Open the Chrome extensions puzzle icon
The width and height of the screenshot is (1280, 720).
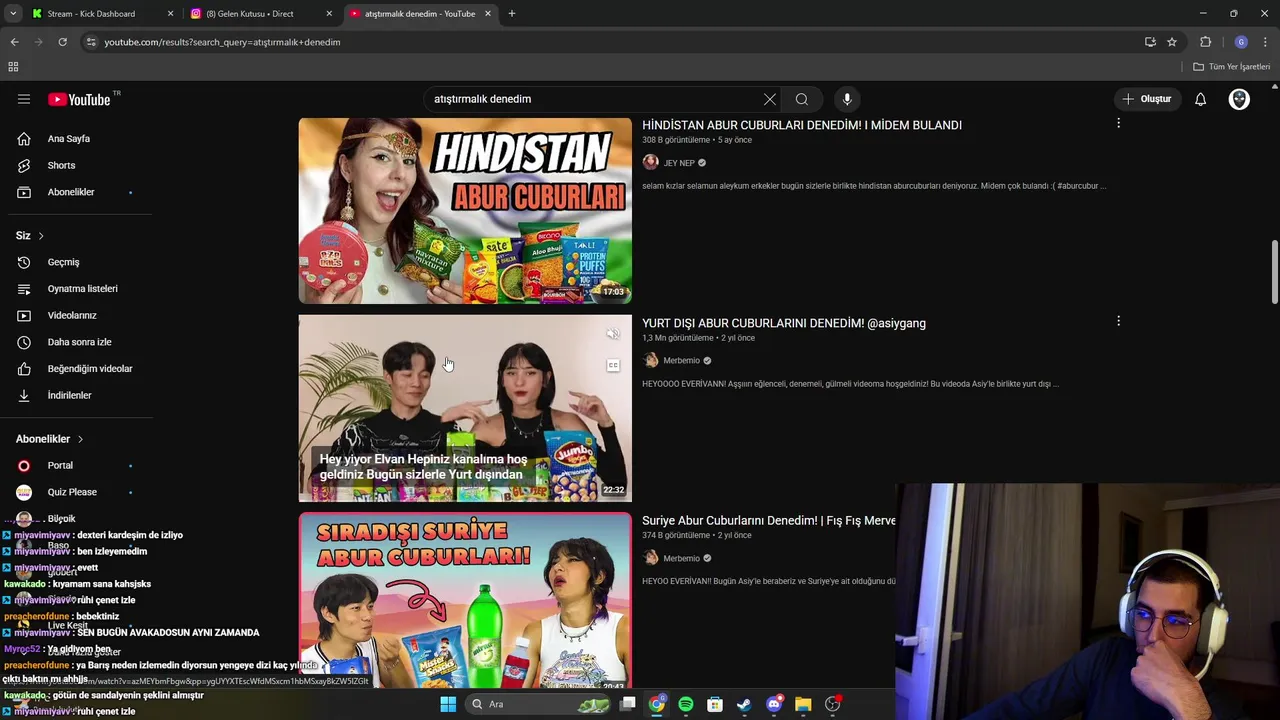1206,42
